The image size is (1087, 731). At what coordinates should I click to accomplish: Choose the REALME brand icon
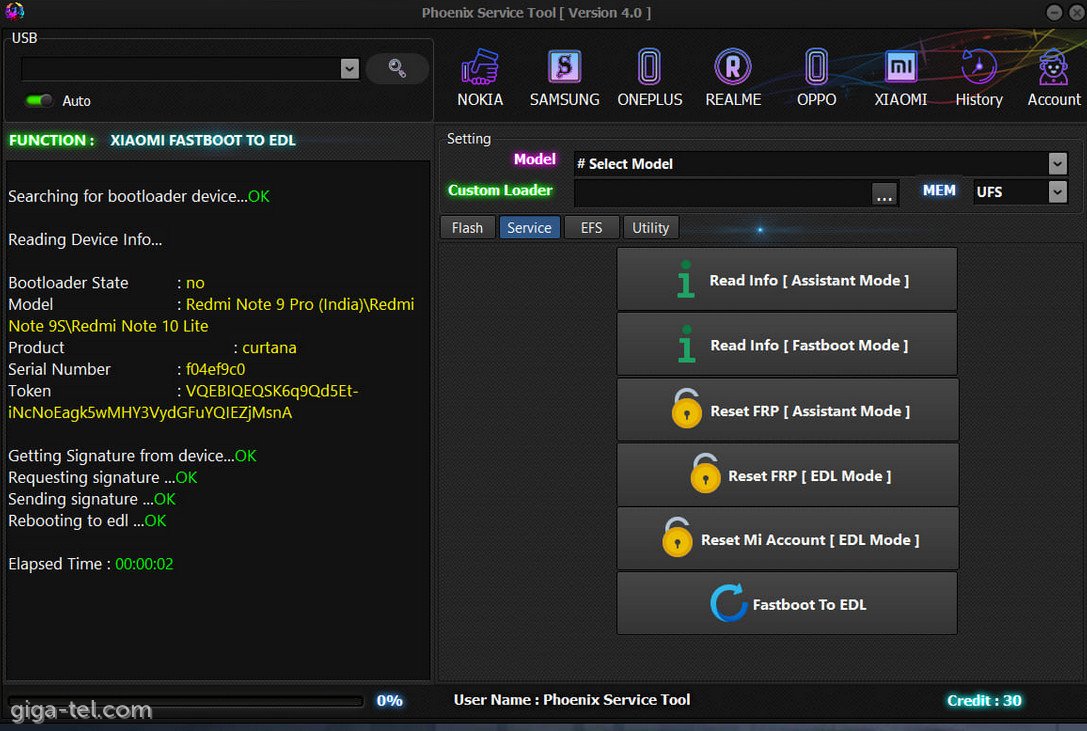[x=733, y=78]
